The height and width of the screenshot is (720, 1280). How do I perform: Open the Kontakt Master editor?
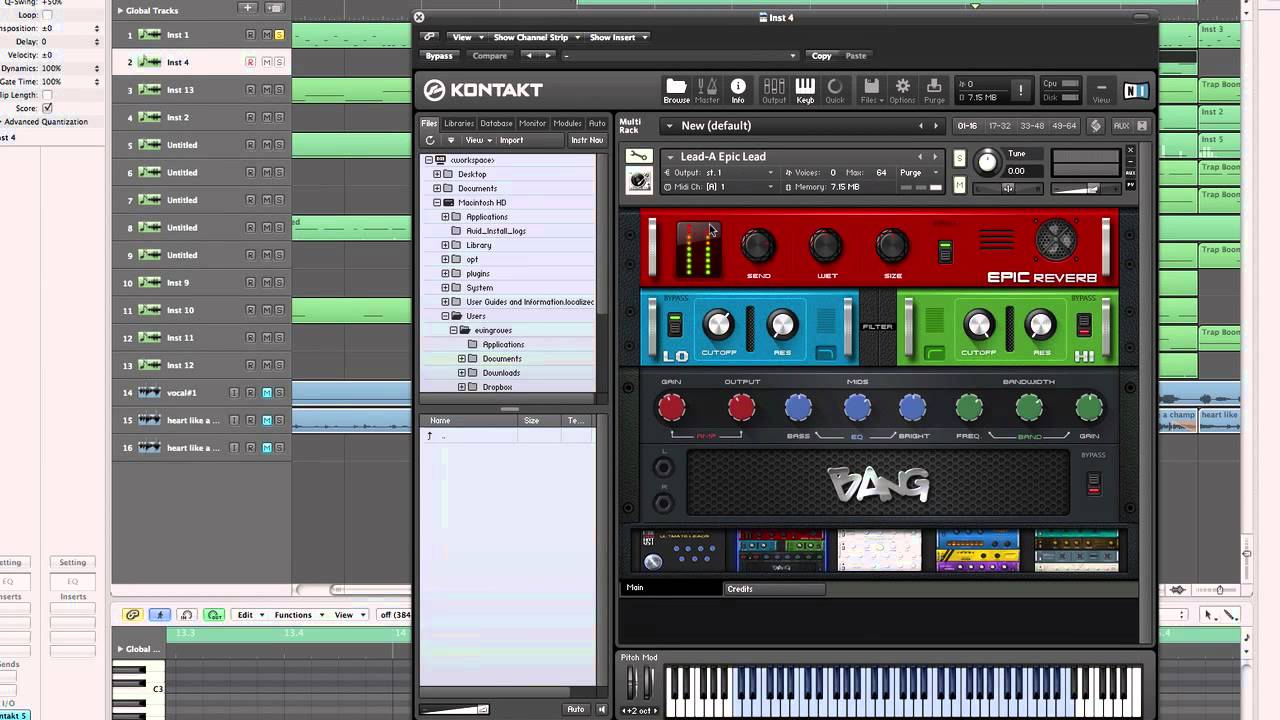point(707,90)
